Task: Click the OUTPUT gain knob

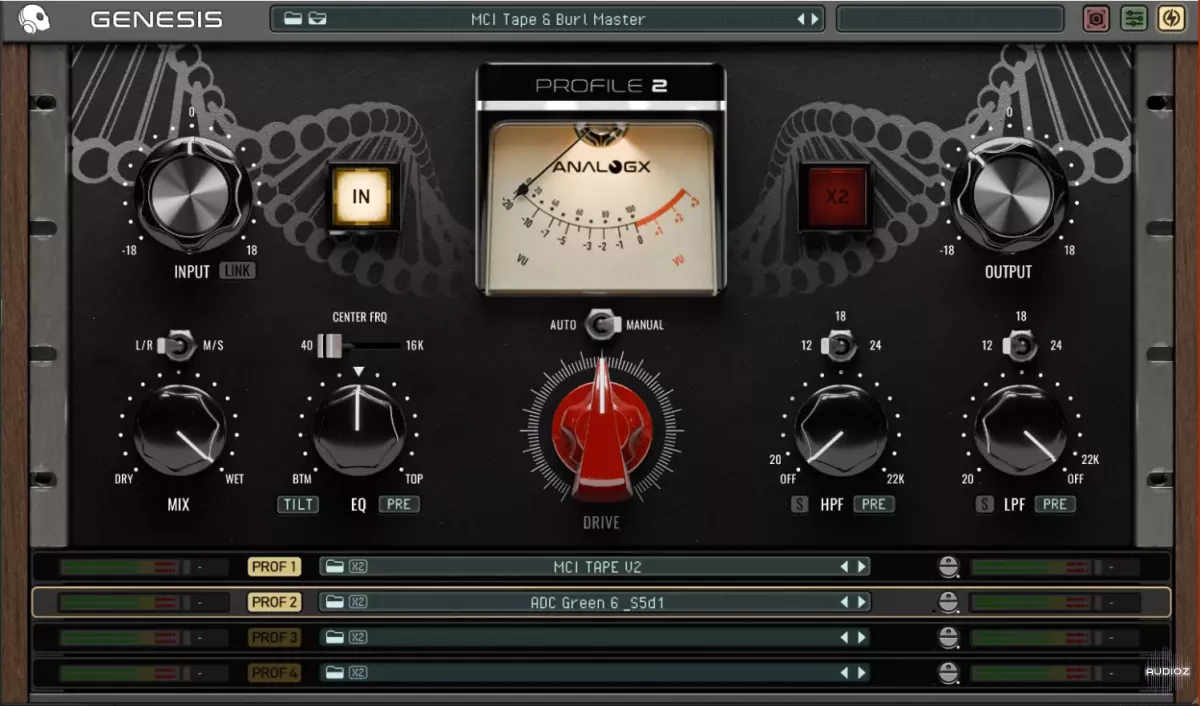Action: point(1008,194)
